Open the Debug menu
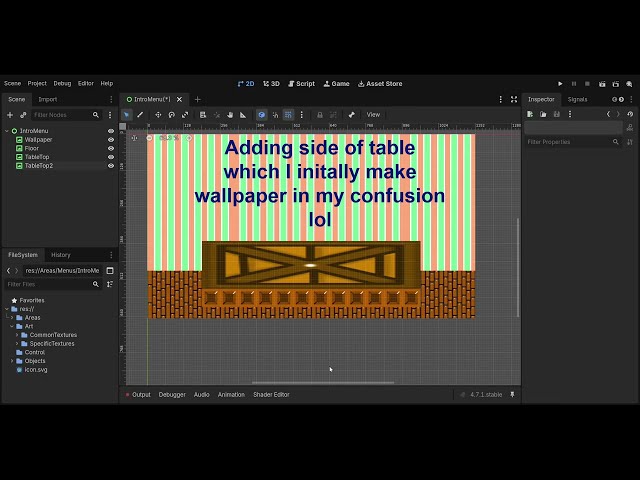The width and height of the screenshot is (640, 480). [x=62, y=83]
